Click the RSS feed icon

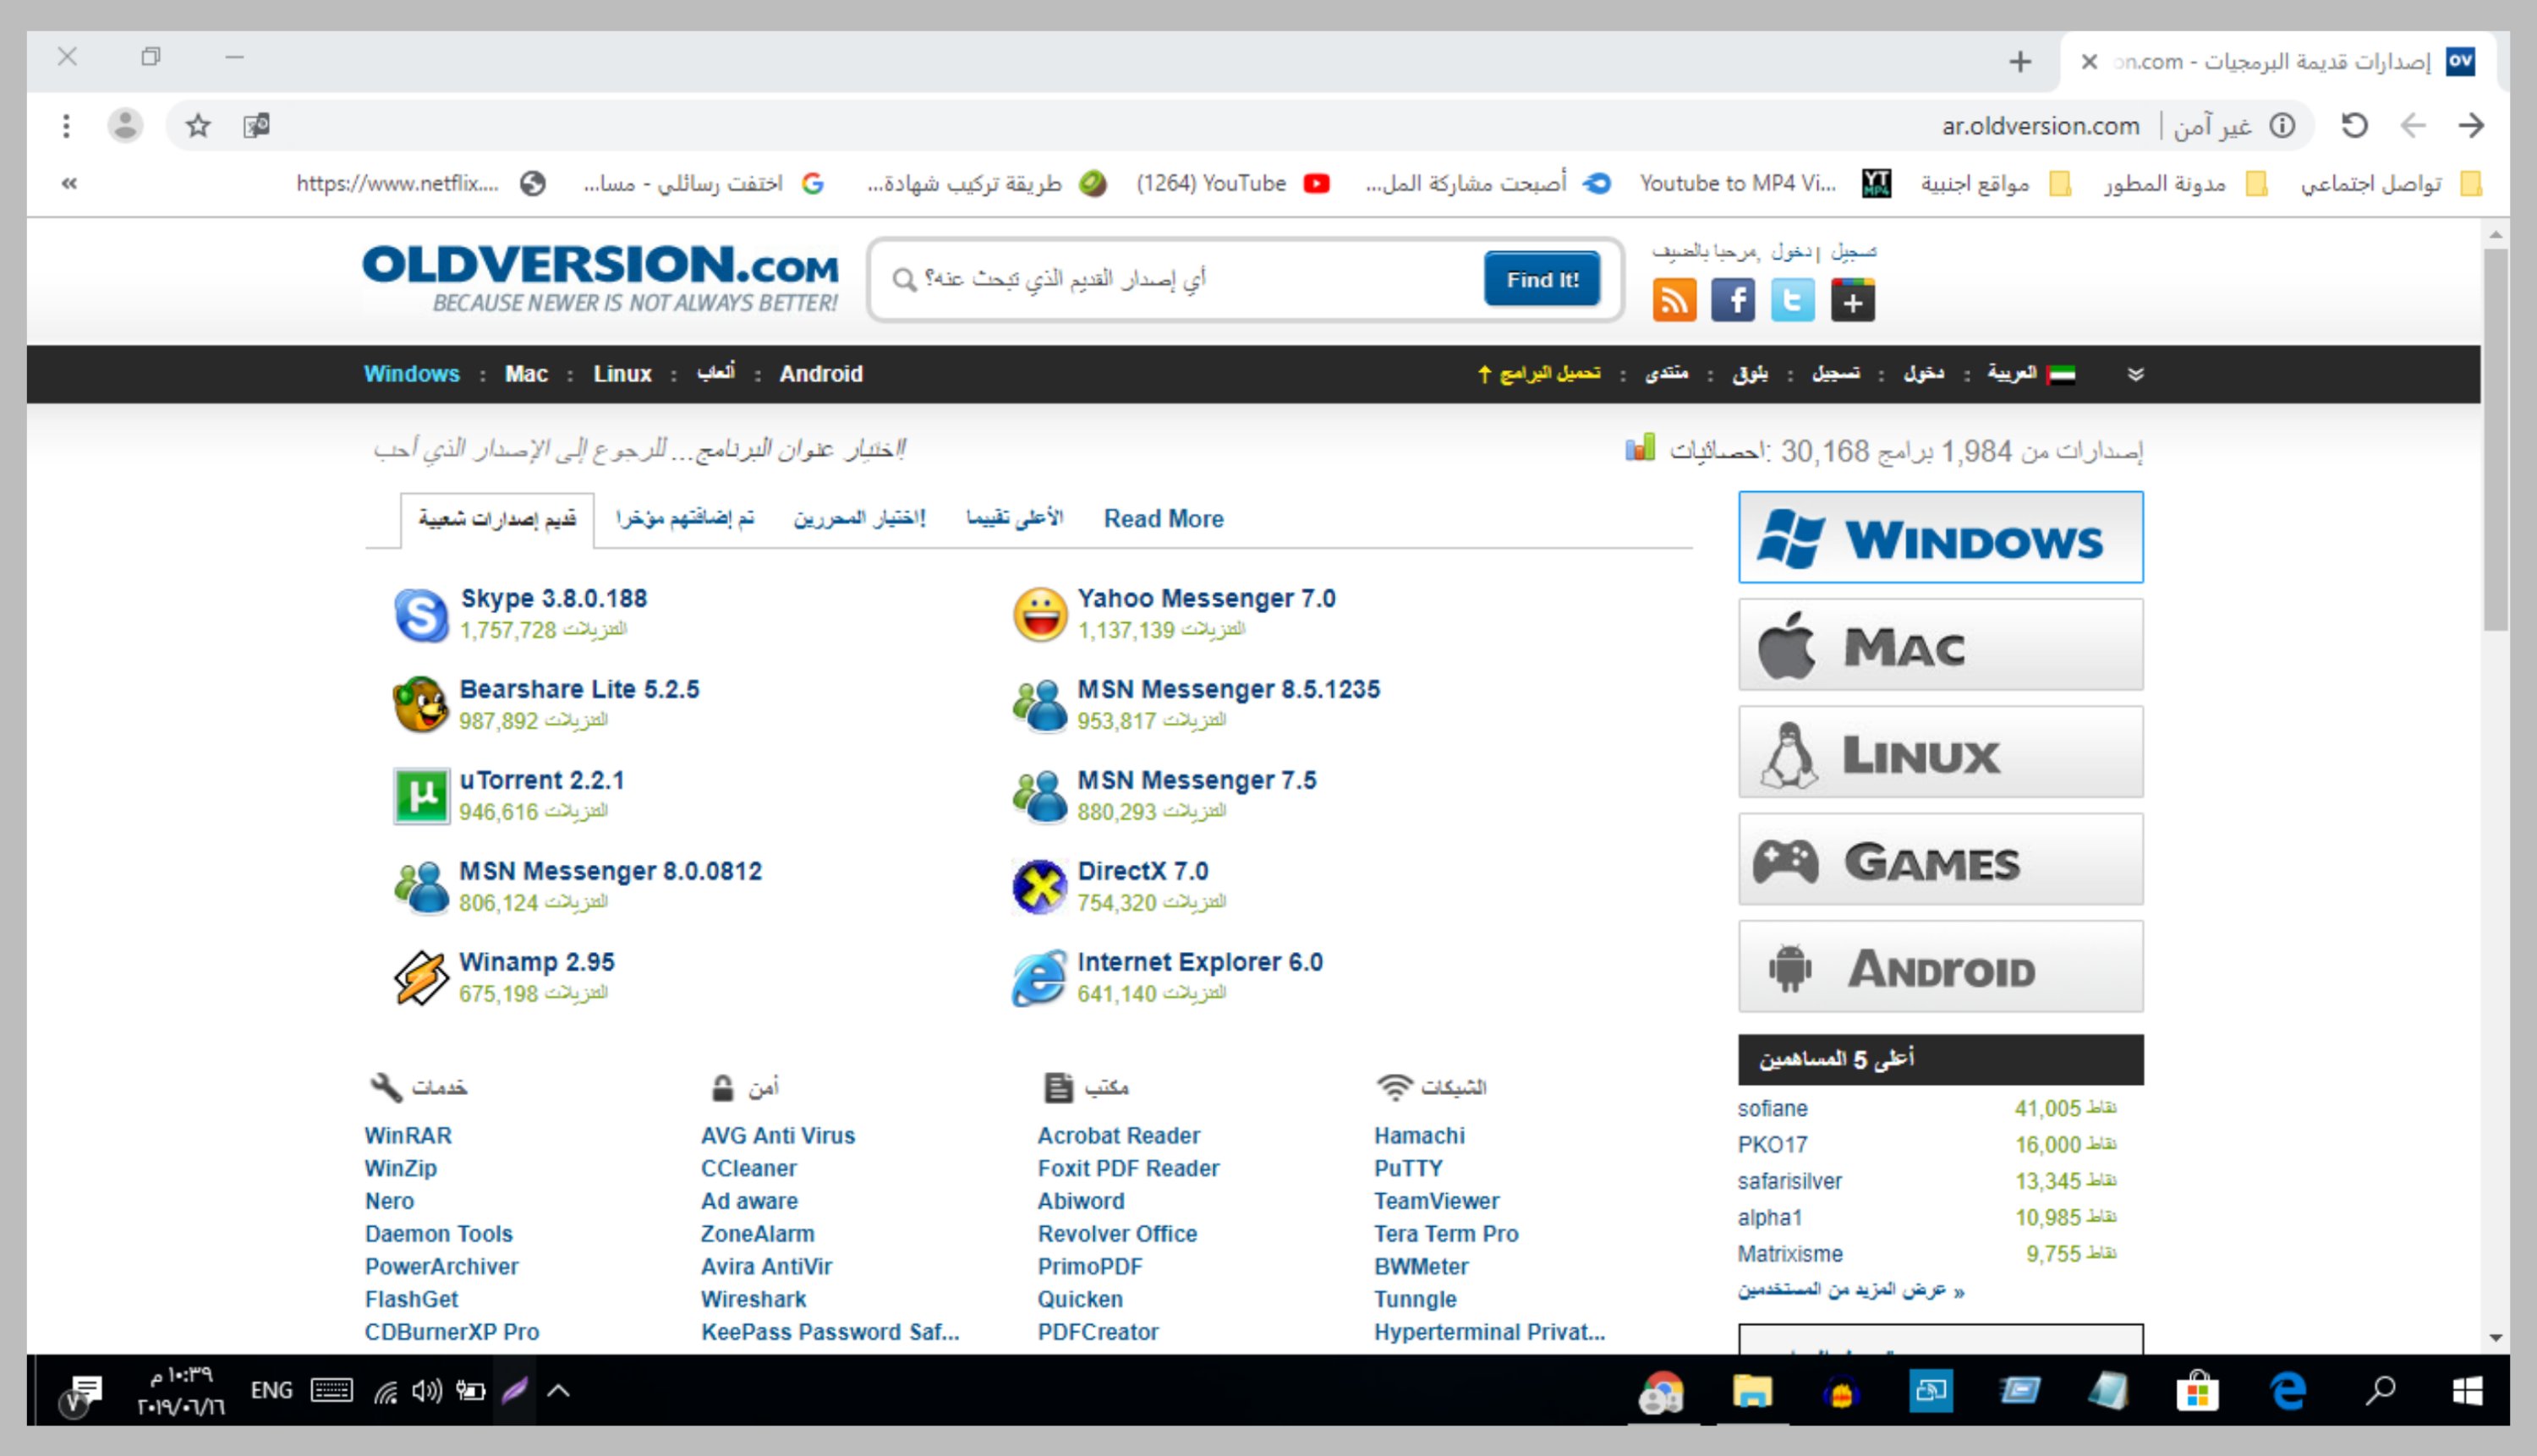(x=1673, y=299)
